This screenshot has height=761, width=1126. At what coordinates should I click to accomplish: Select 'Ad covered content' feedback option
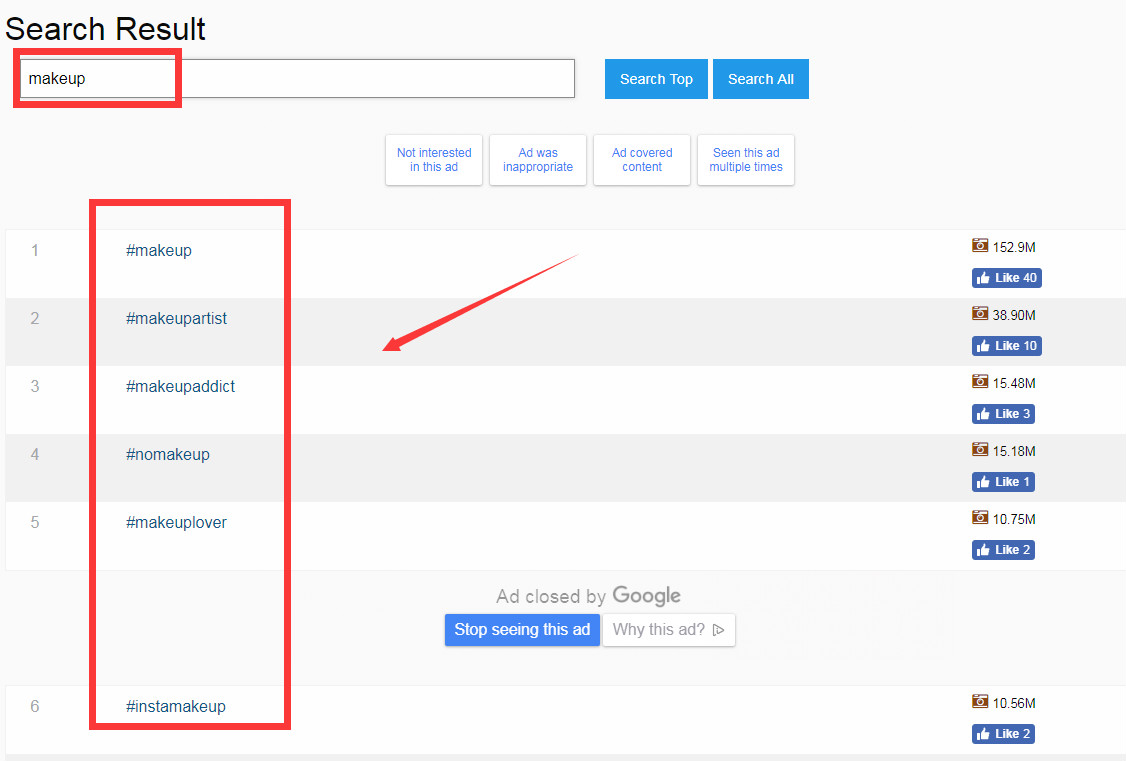642,160
